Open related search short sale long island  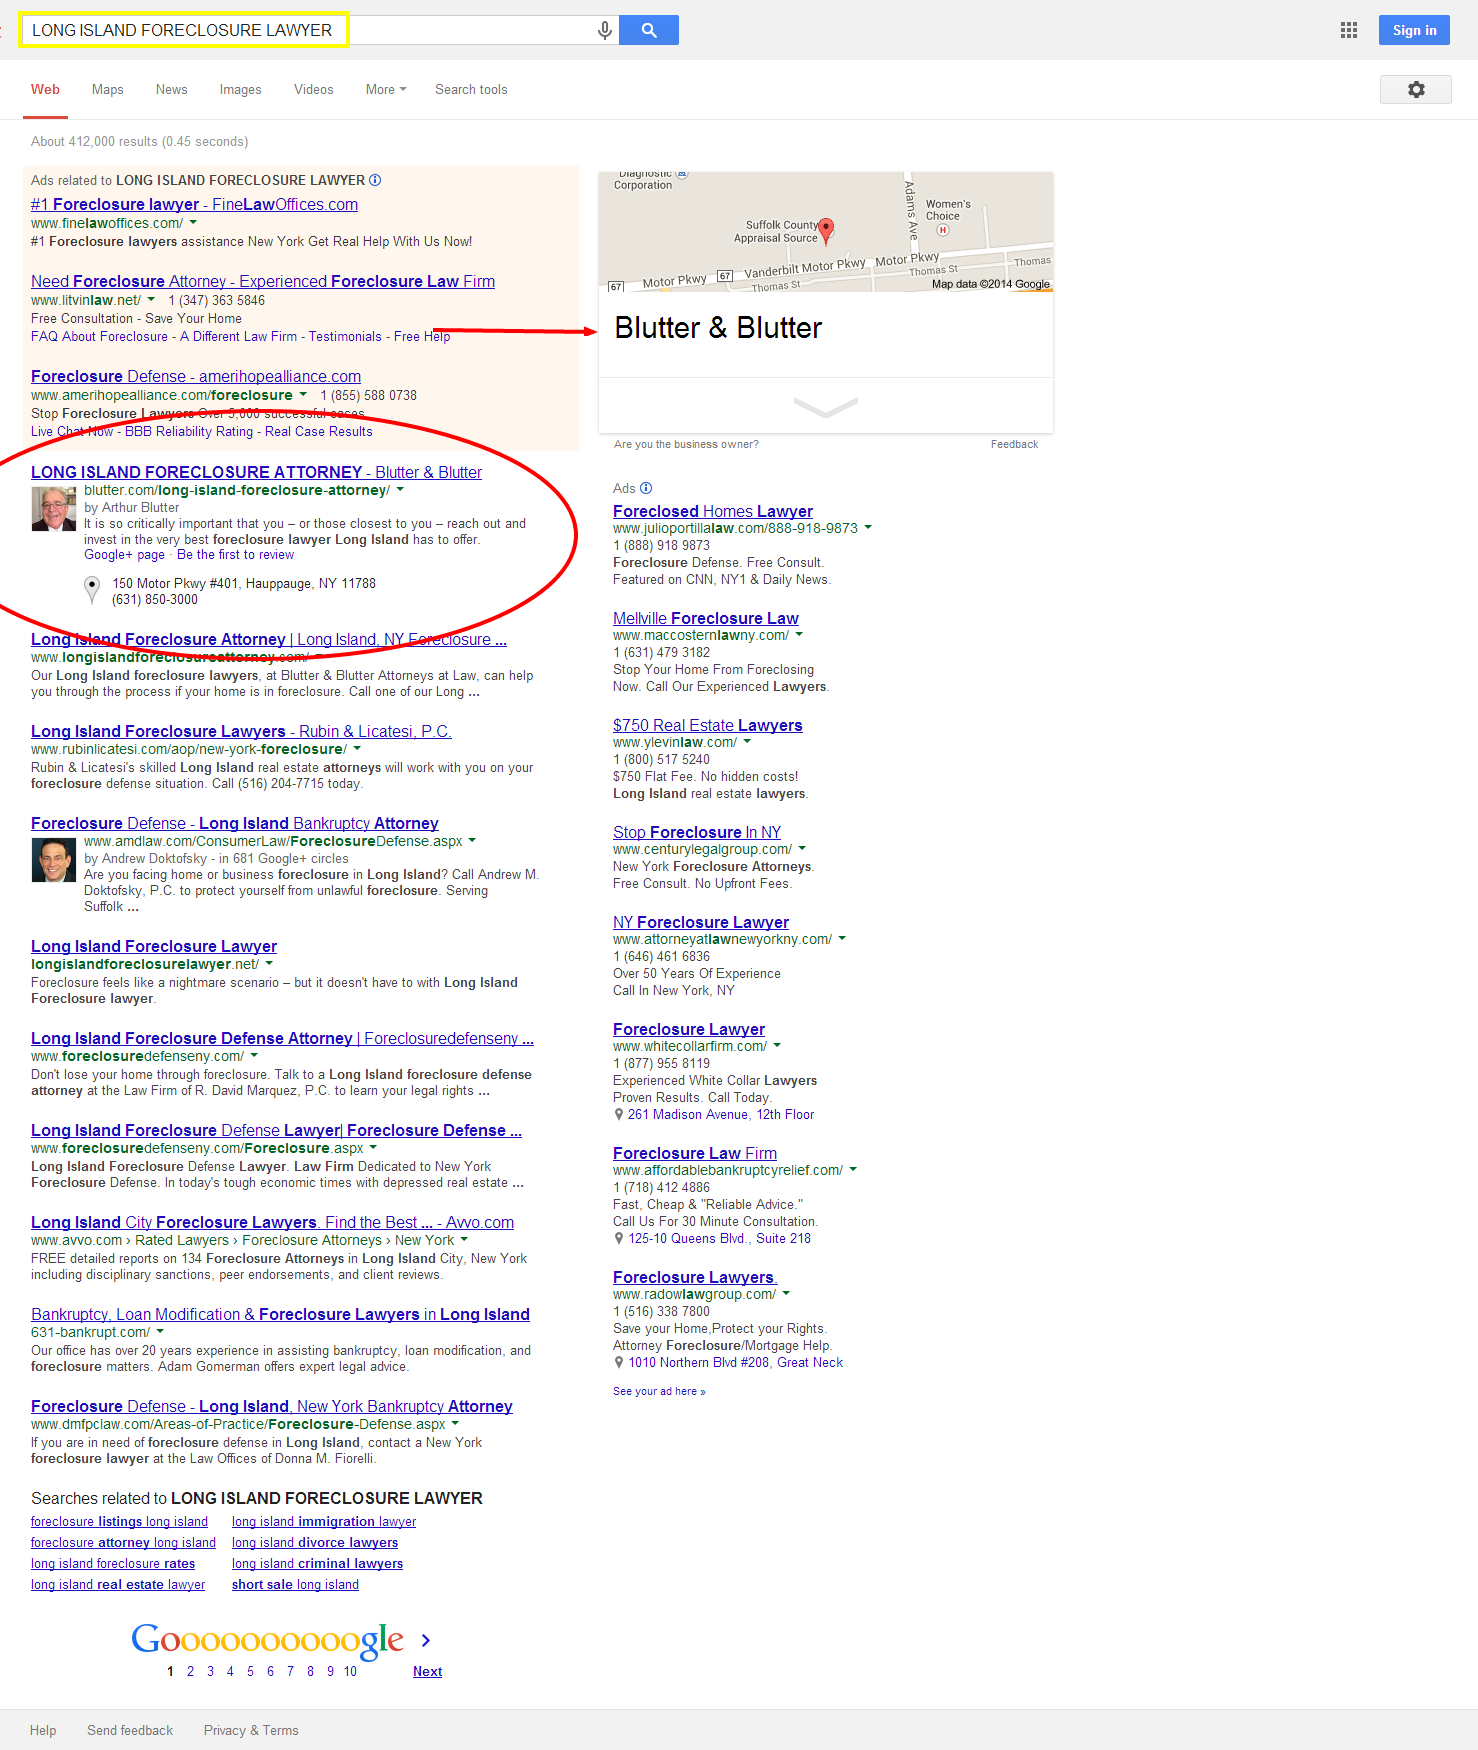coord(295,1584)
